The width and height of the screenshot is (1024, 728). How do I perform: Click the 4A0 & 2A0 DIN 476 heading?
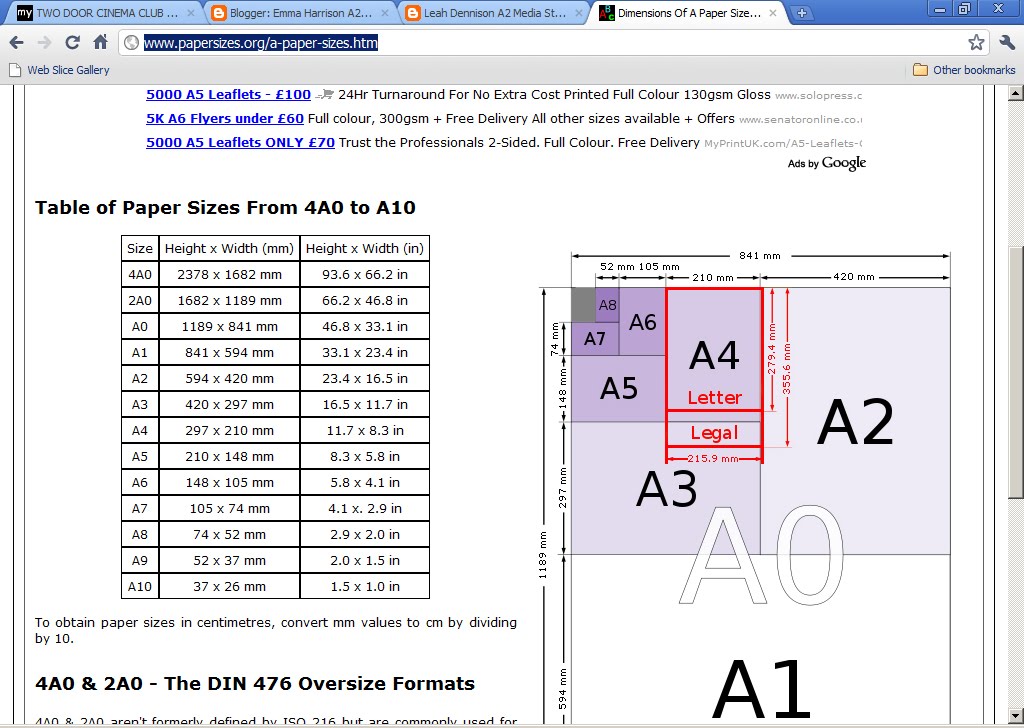click(255, 684)
